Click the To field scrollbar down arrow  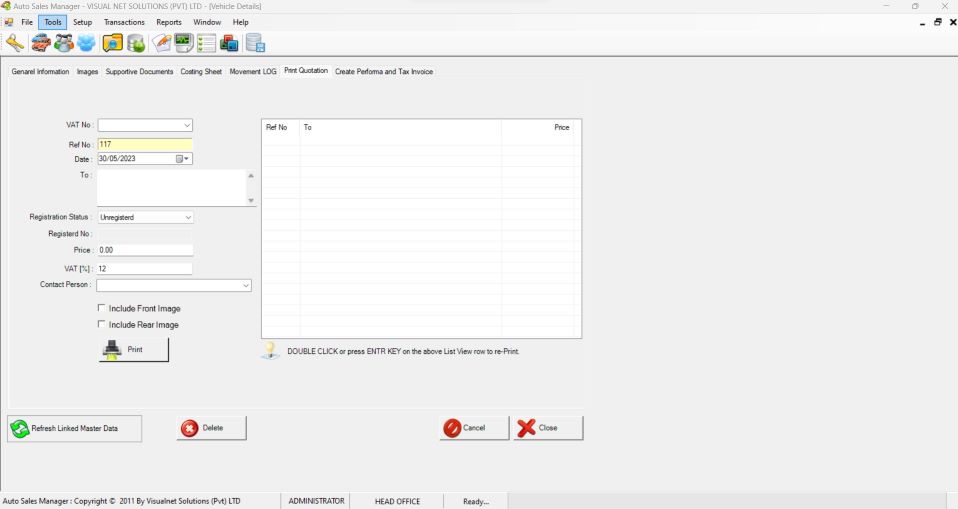250,200
